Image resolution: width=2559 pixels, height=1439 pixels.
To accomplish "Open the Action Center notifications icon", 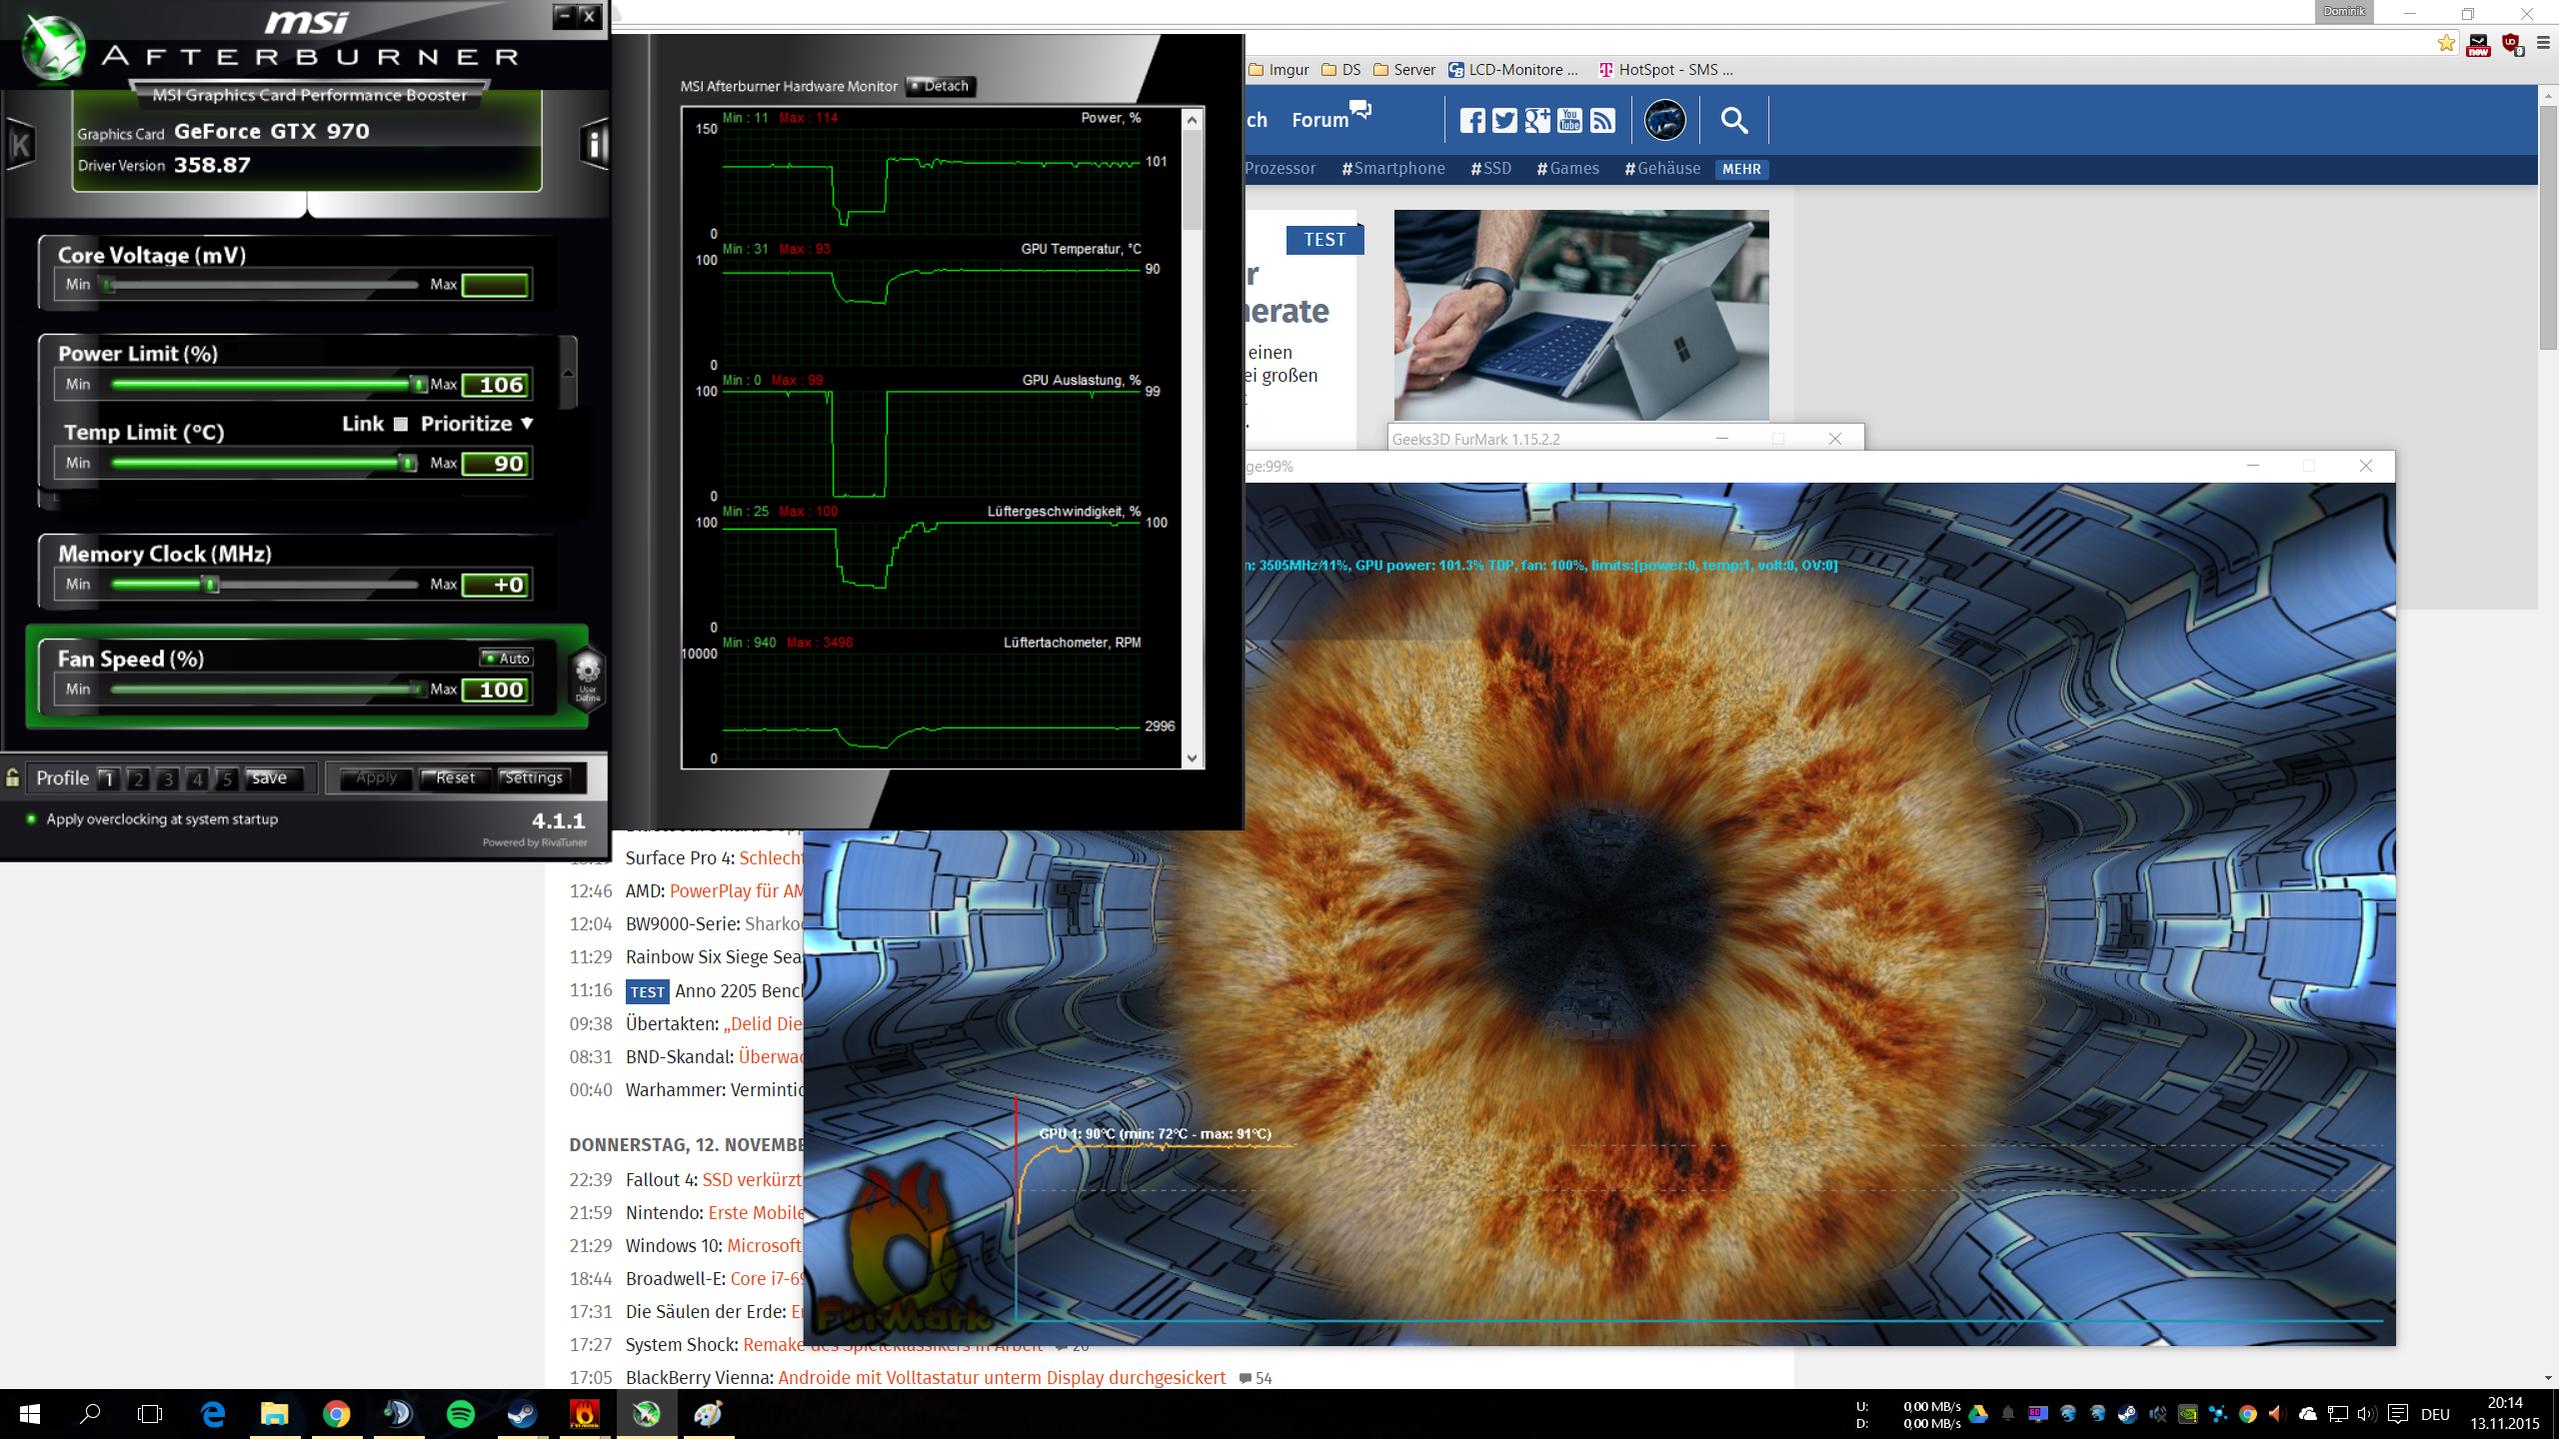I will pos(2397,1414).
